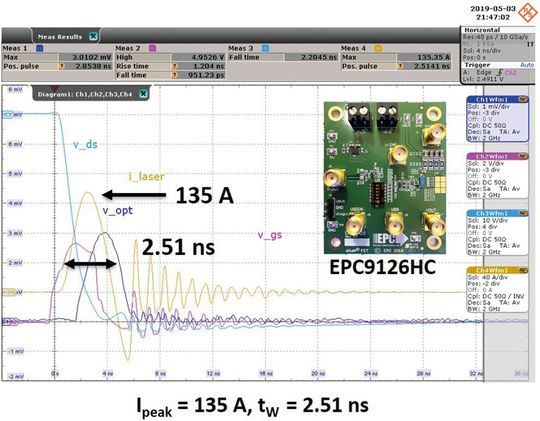
Task: Click Meas 2 High value 4.9526 V
Action: point(198,57)
